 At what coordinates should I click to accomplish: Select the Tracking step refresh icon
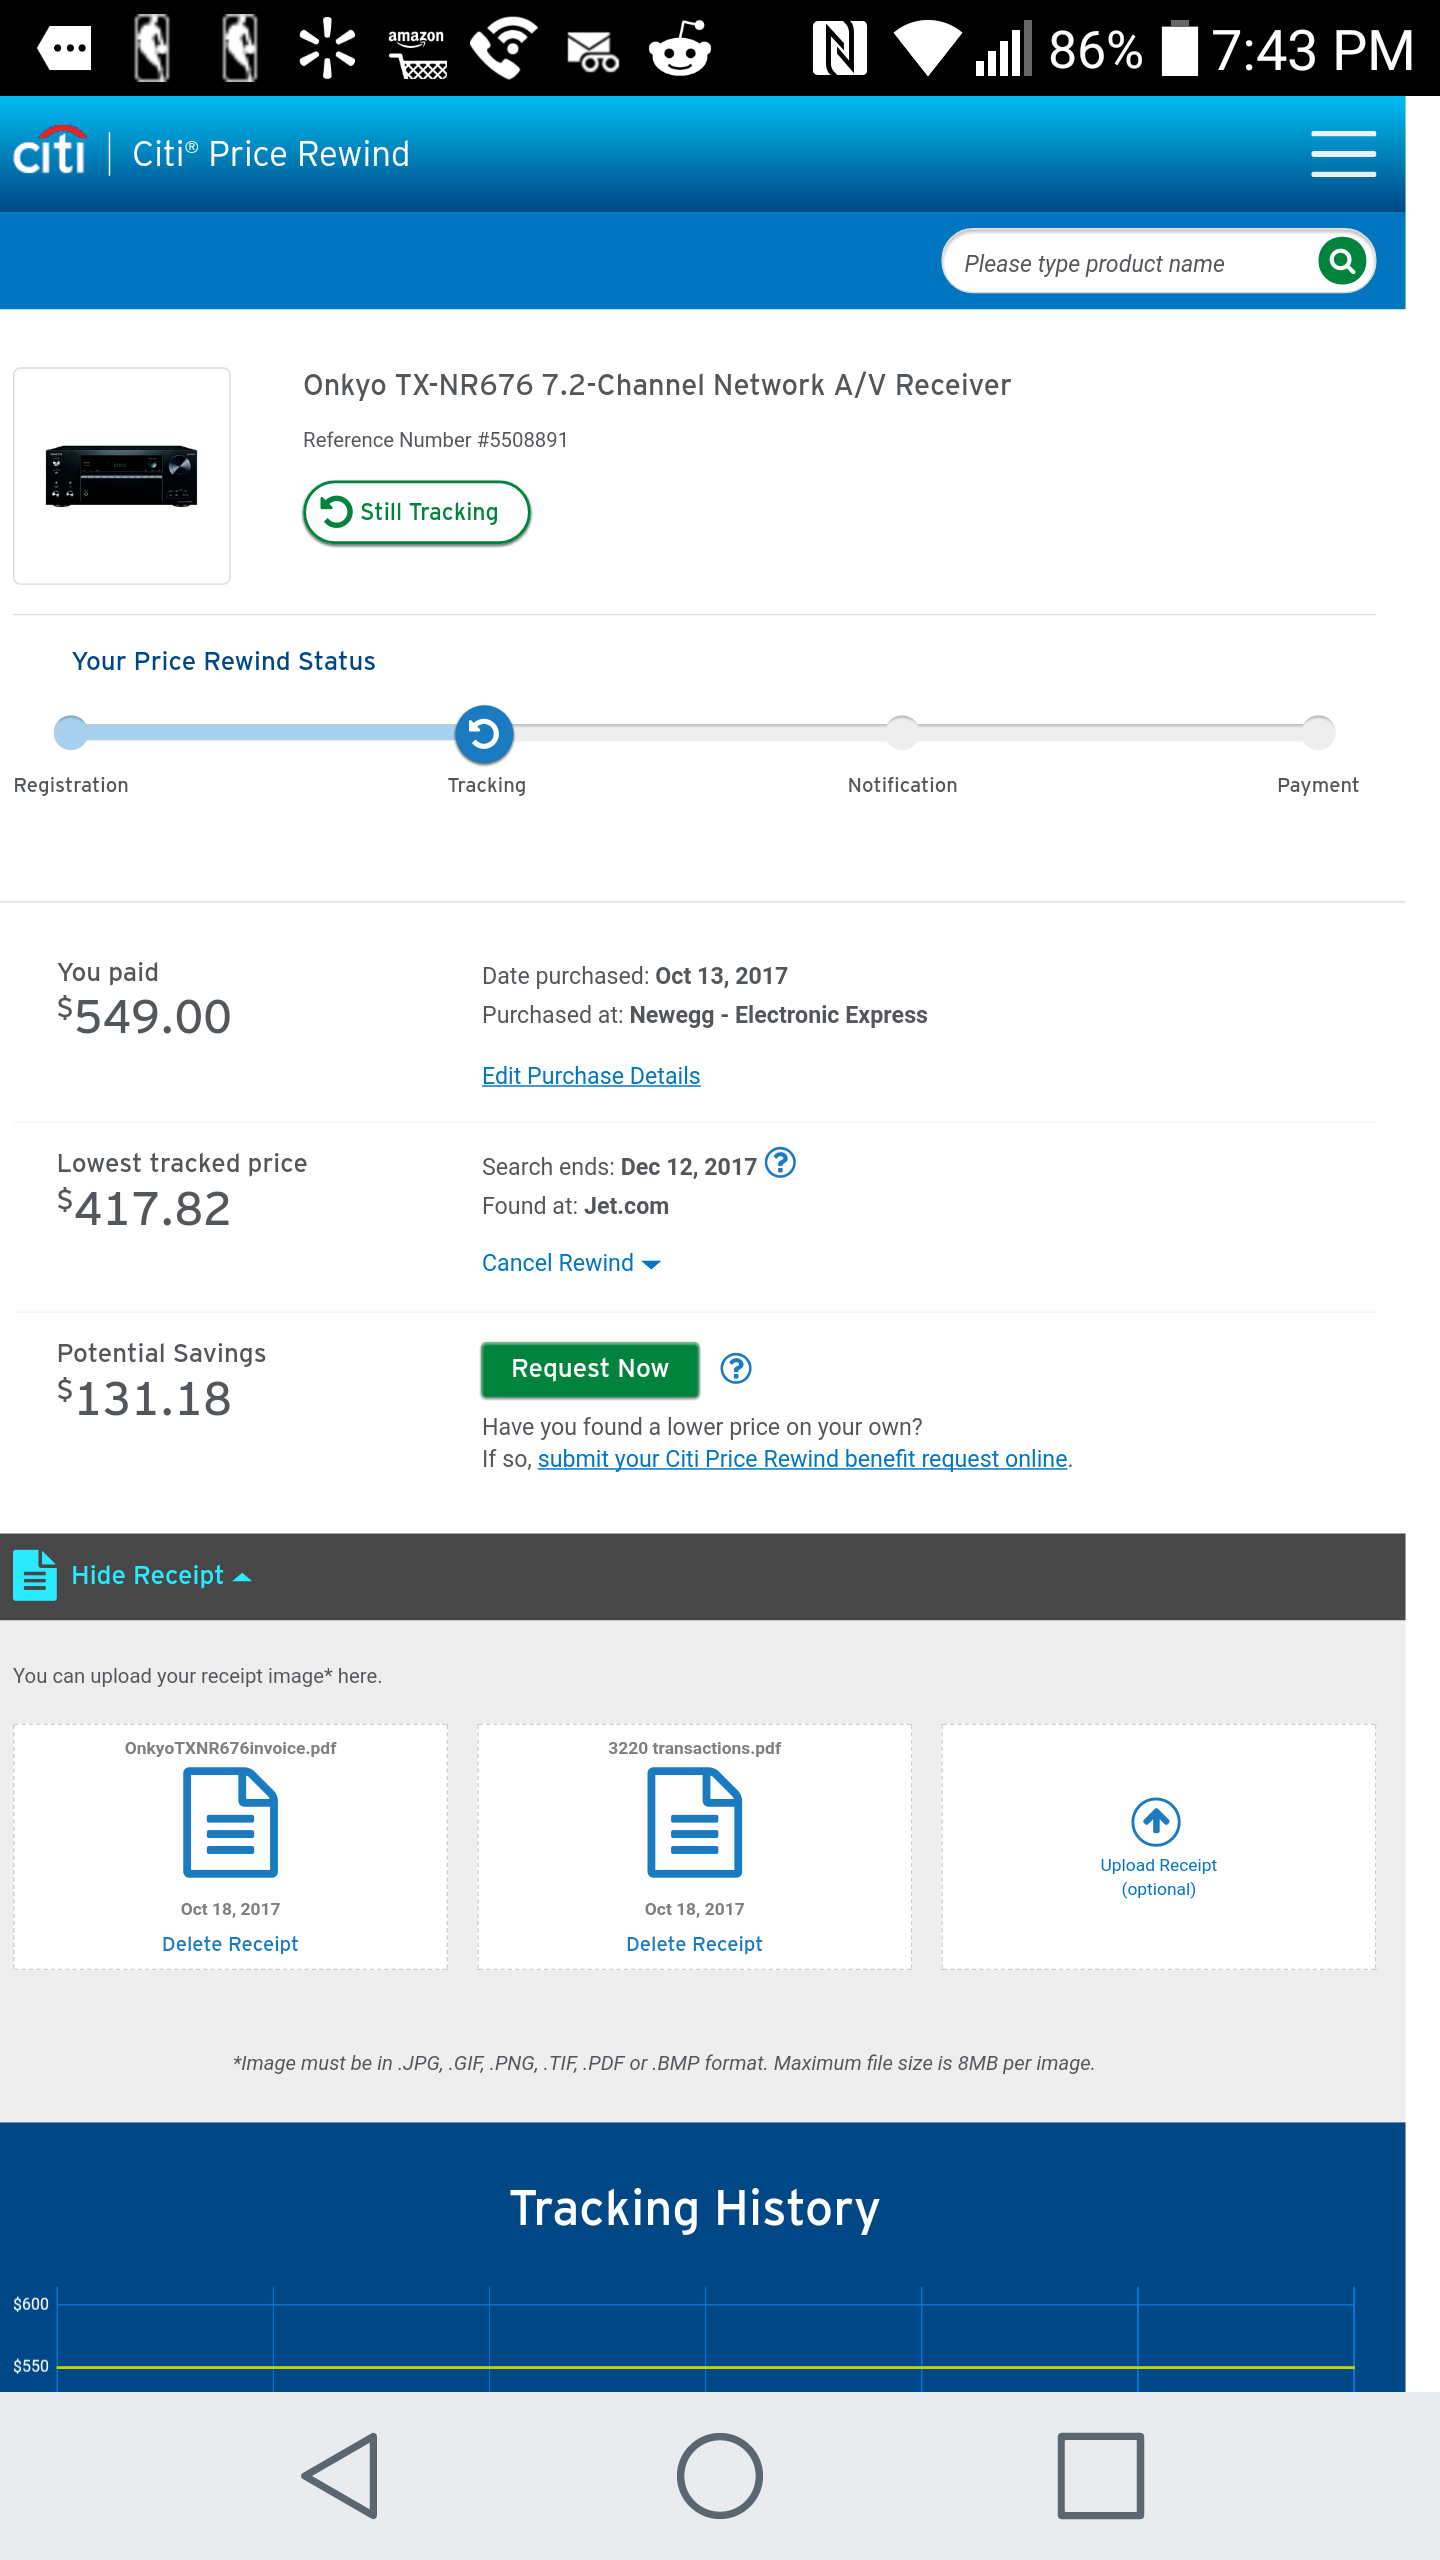point(485,734)
